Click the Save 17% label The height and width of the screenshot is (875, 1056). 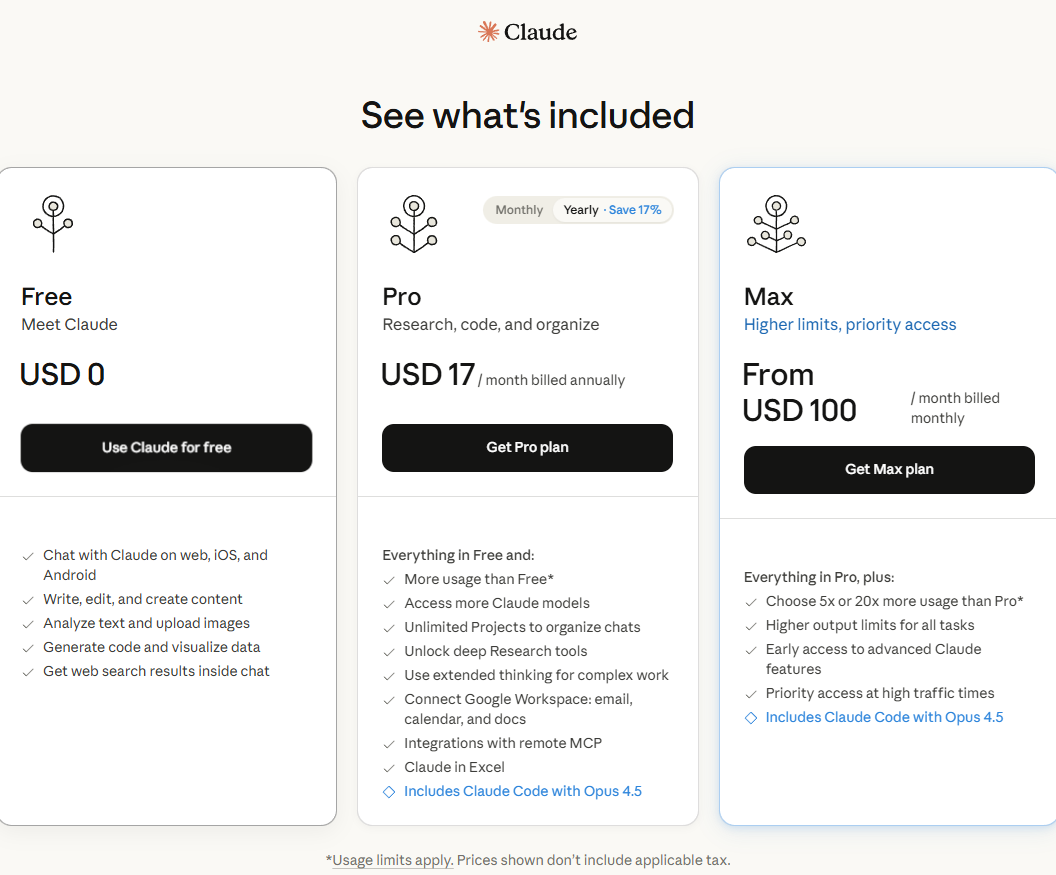tap(635, 210)
